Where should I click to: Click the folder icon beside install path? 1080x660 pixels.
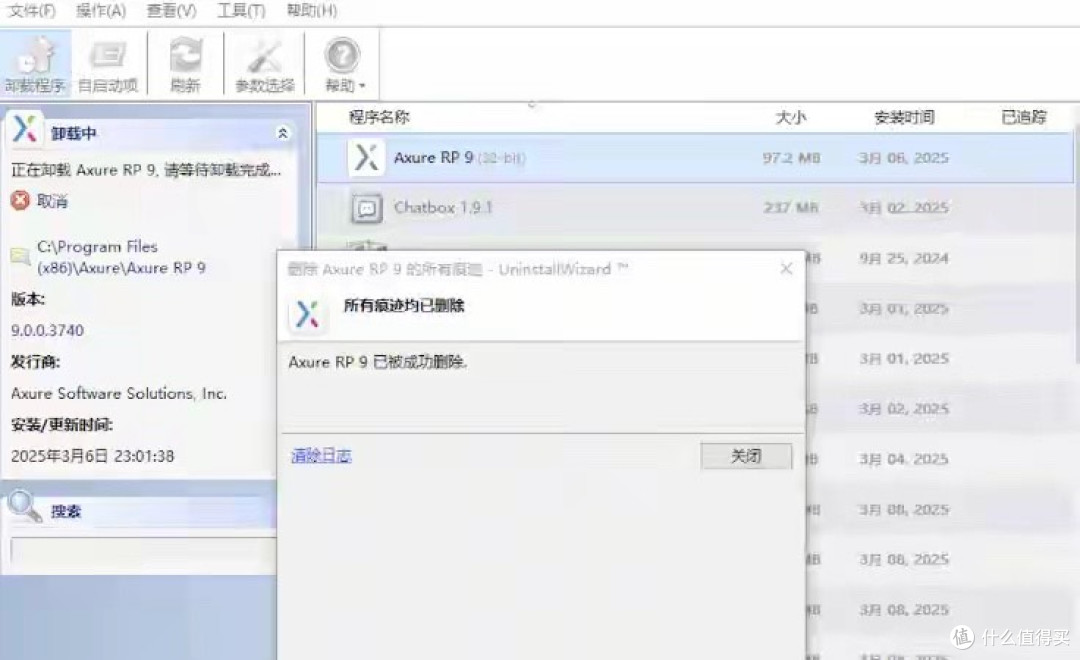tap(21, 256)
